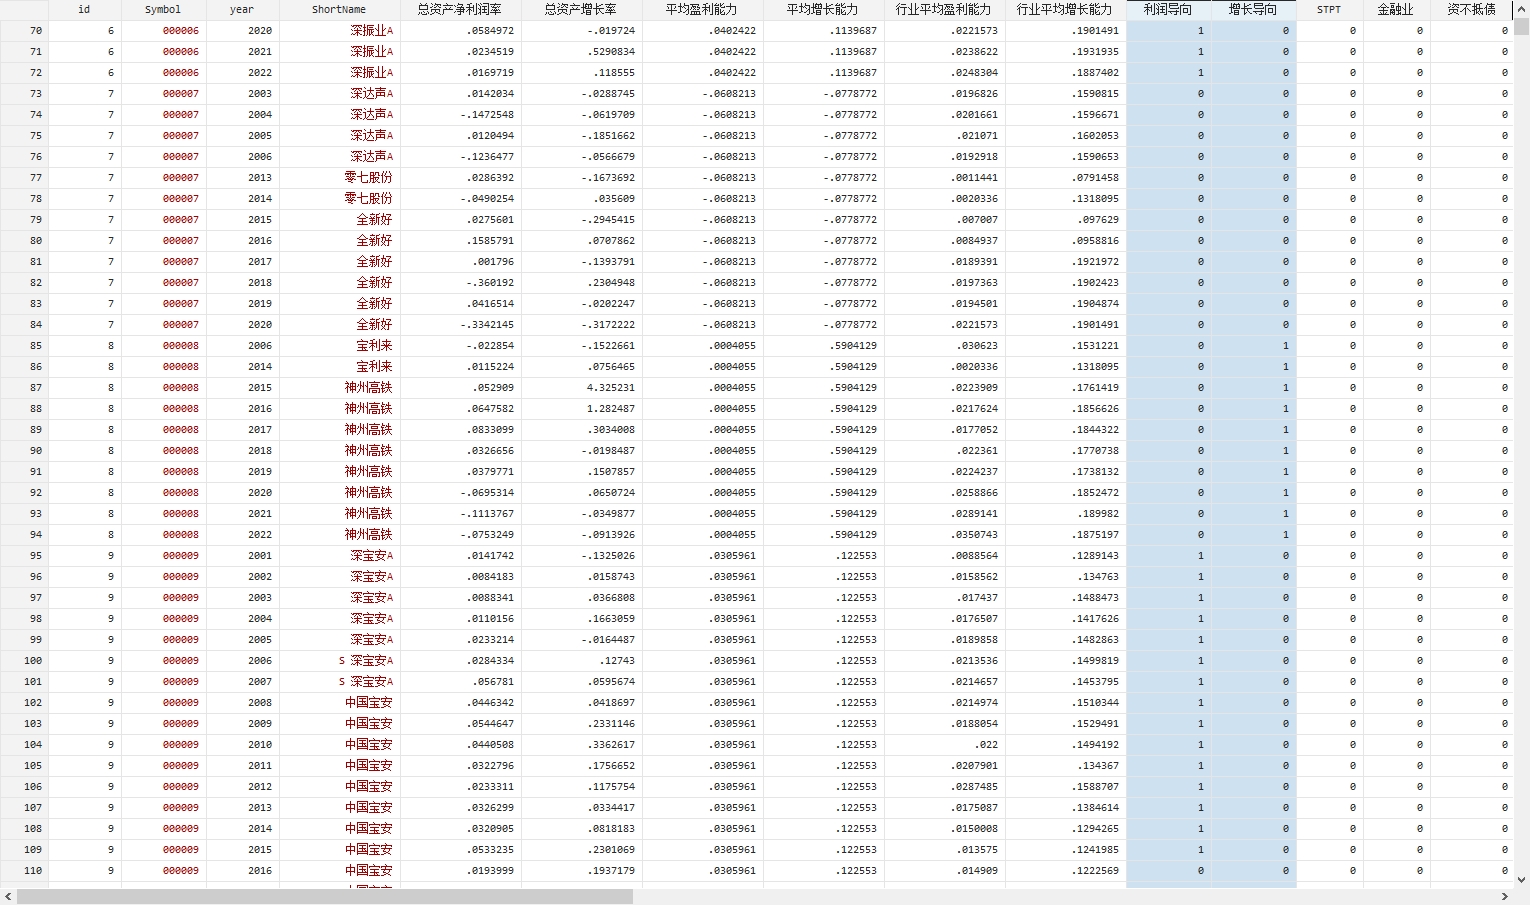The width and height of the screenshot is (1530, 905).
Task: Select the 利润导向 column header
Action: click(x=1168, y=9)
